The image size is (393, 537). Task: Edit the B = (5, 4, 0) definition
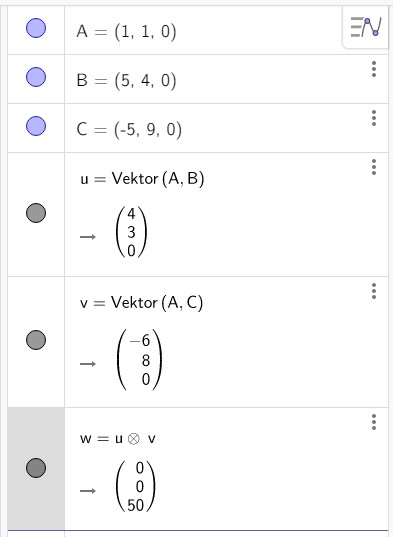pyautogui.click(x=126, y=81)
